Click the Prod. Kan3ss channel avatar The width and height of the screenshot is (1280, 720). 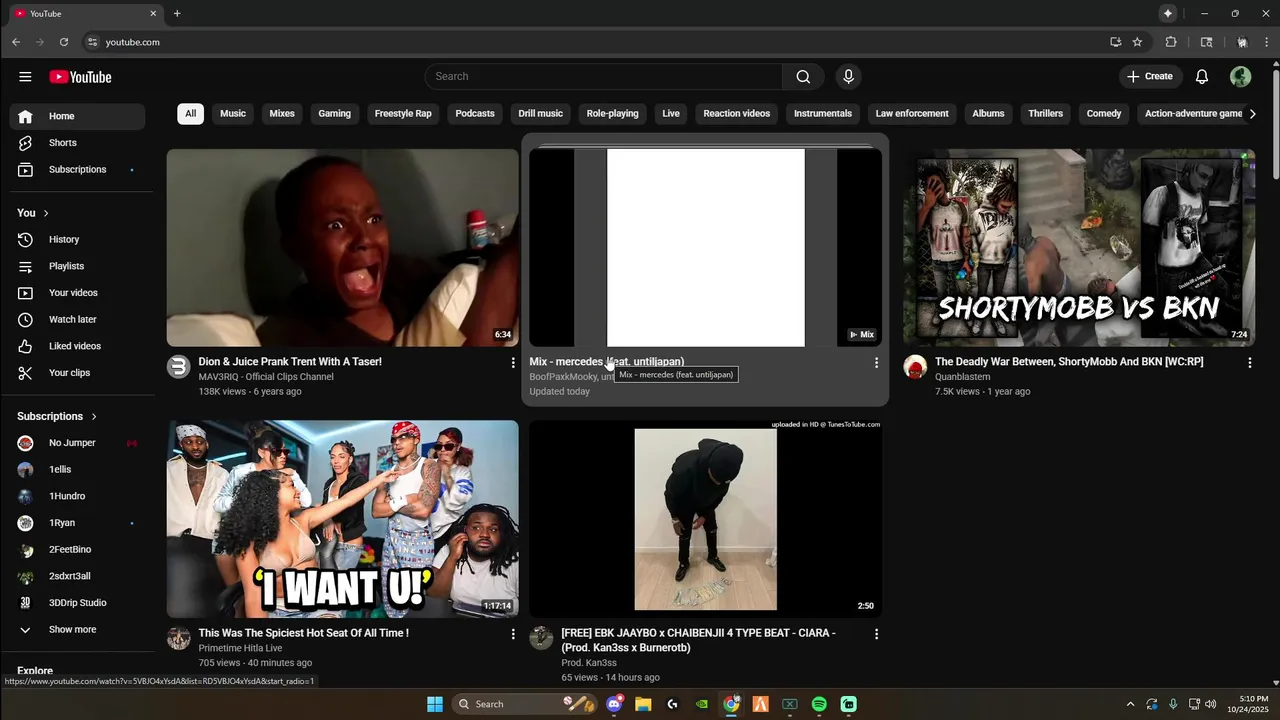(541, 638)
